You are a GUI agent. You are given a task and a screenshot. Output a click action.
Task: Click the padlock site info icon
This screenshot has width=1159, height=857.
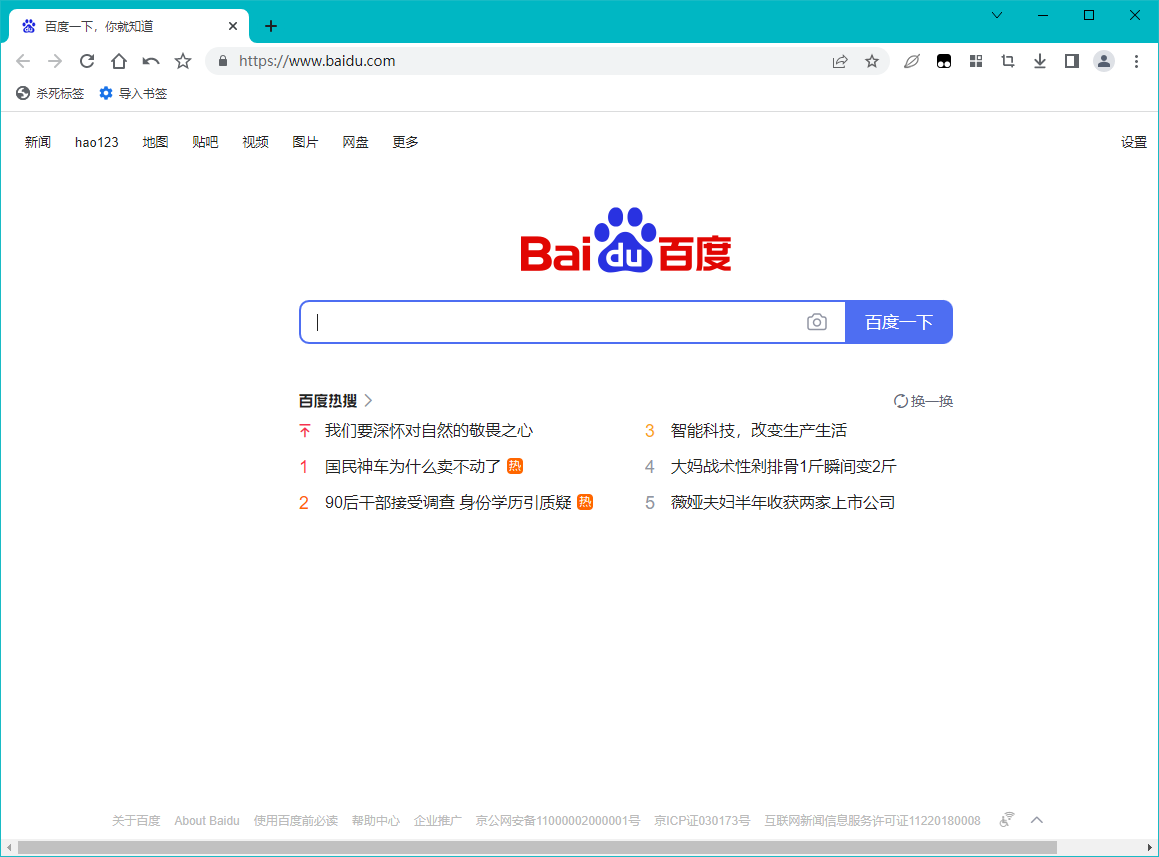click(x=222, y=61)
